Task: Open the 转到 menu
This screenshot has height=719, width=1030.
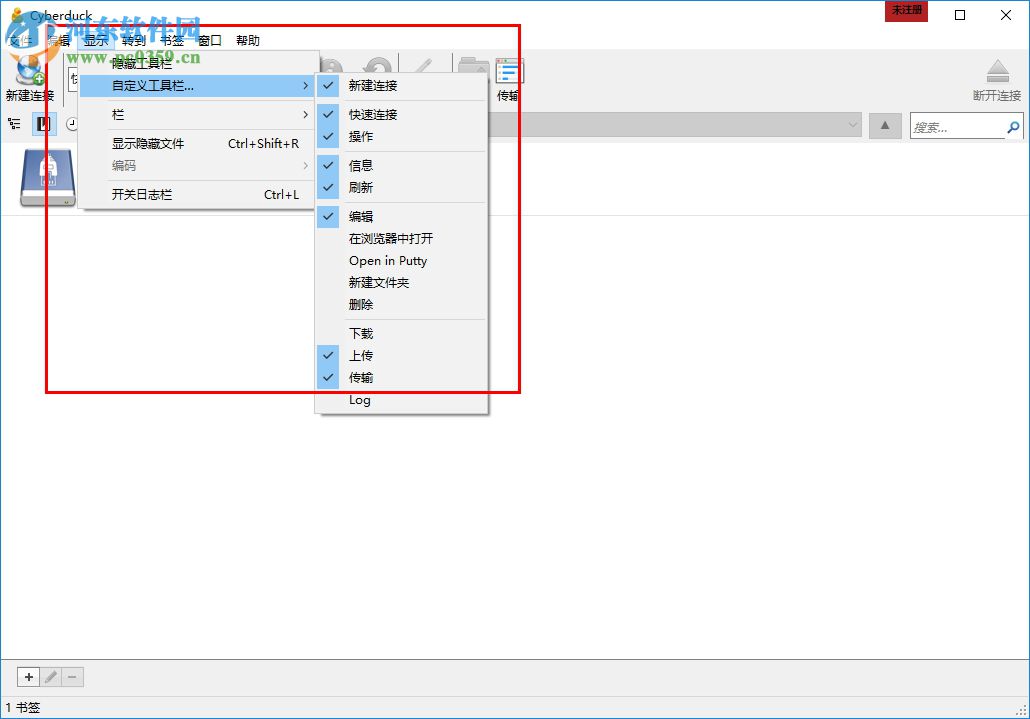Action: tap(134, 41)
